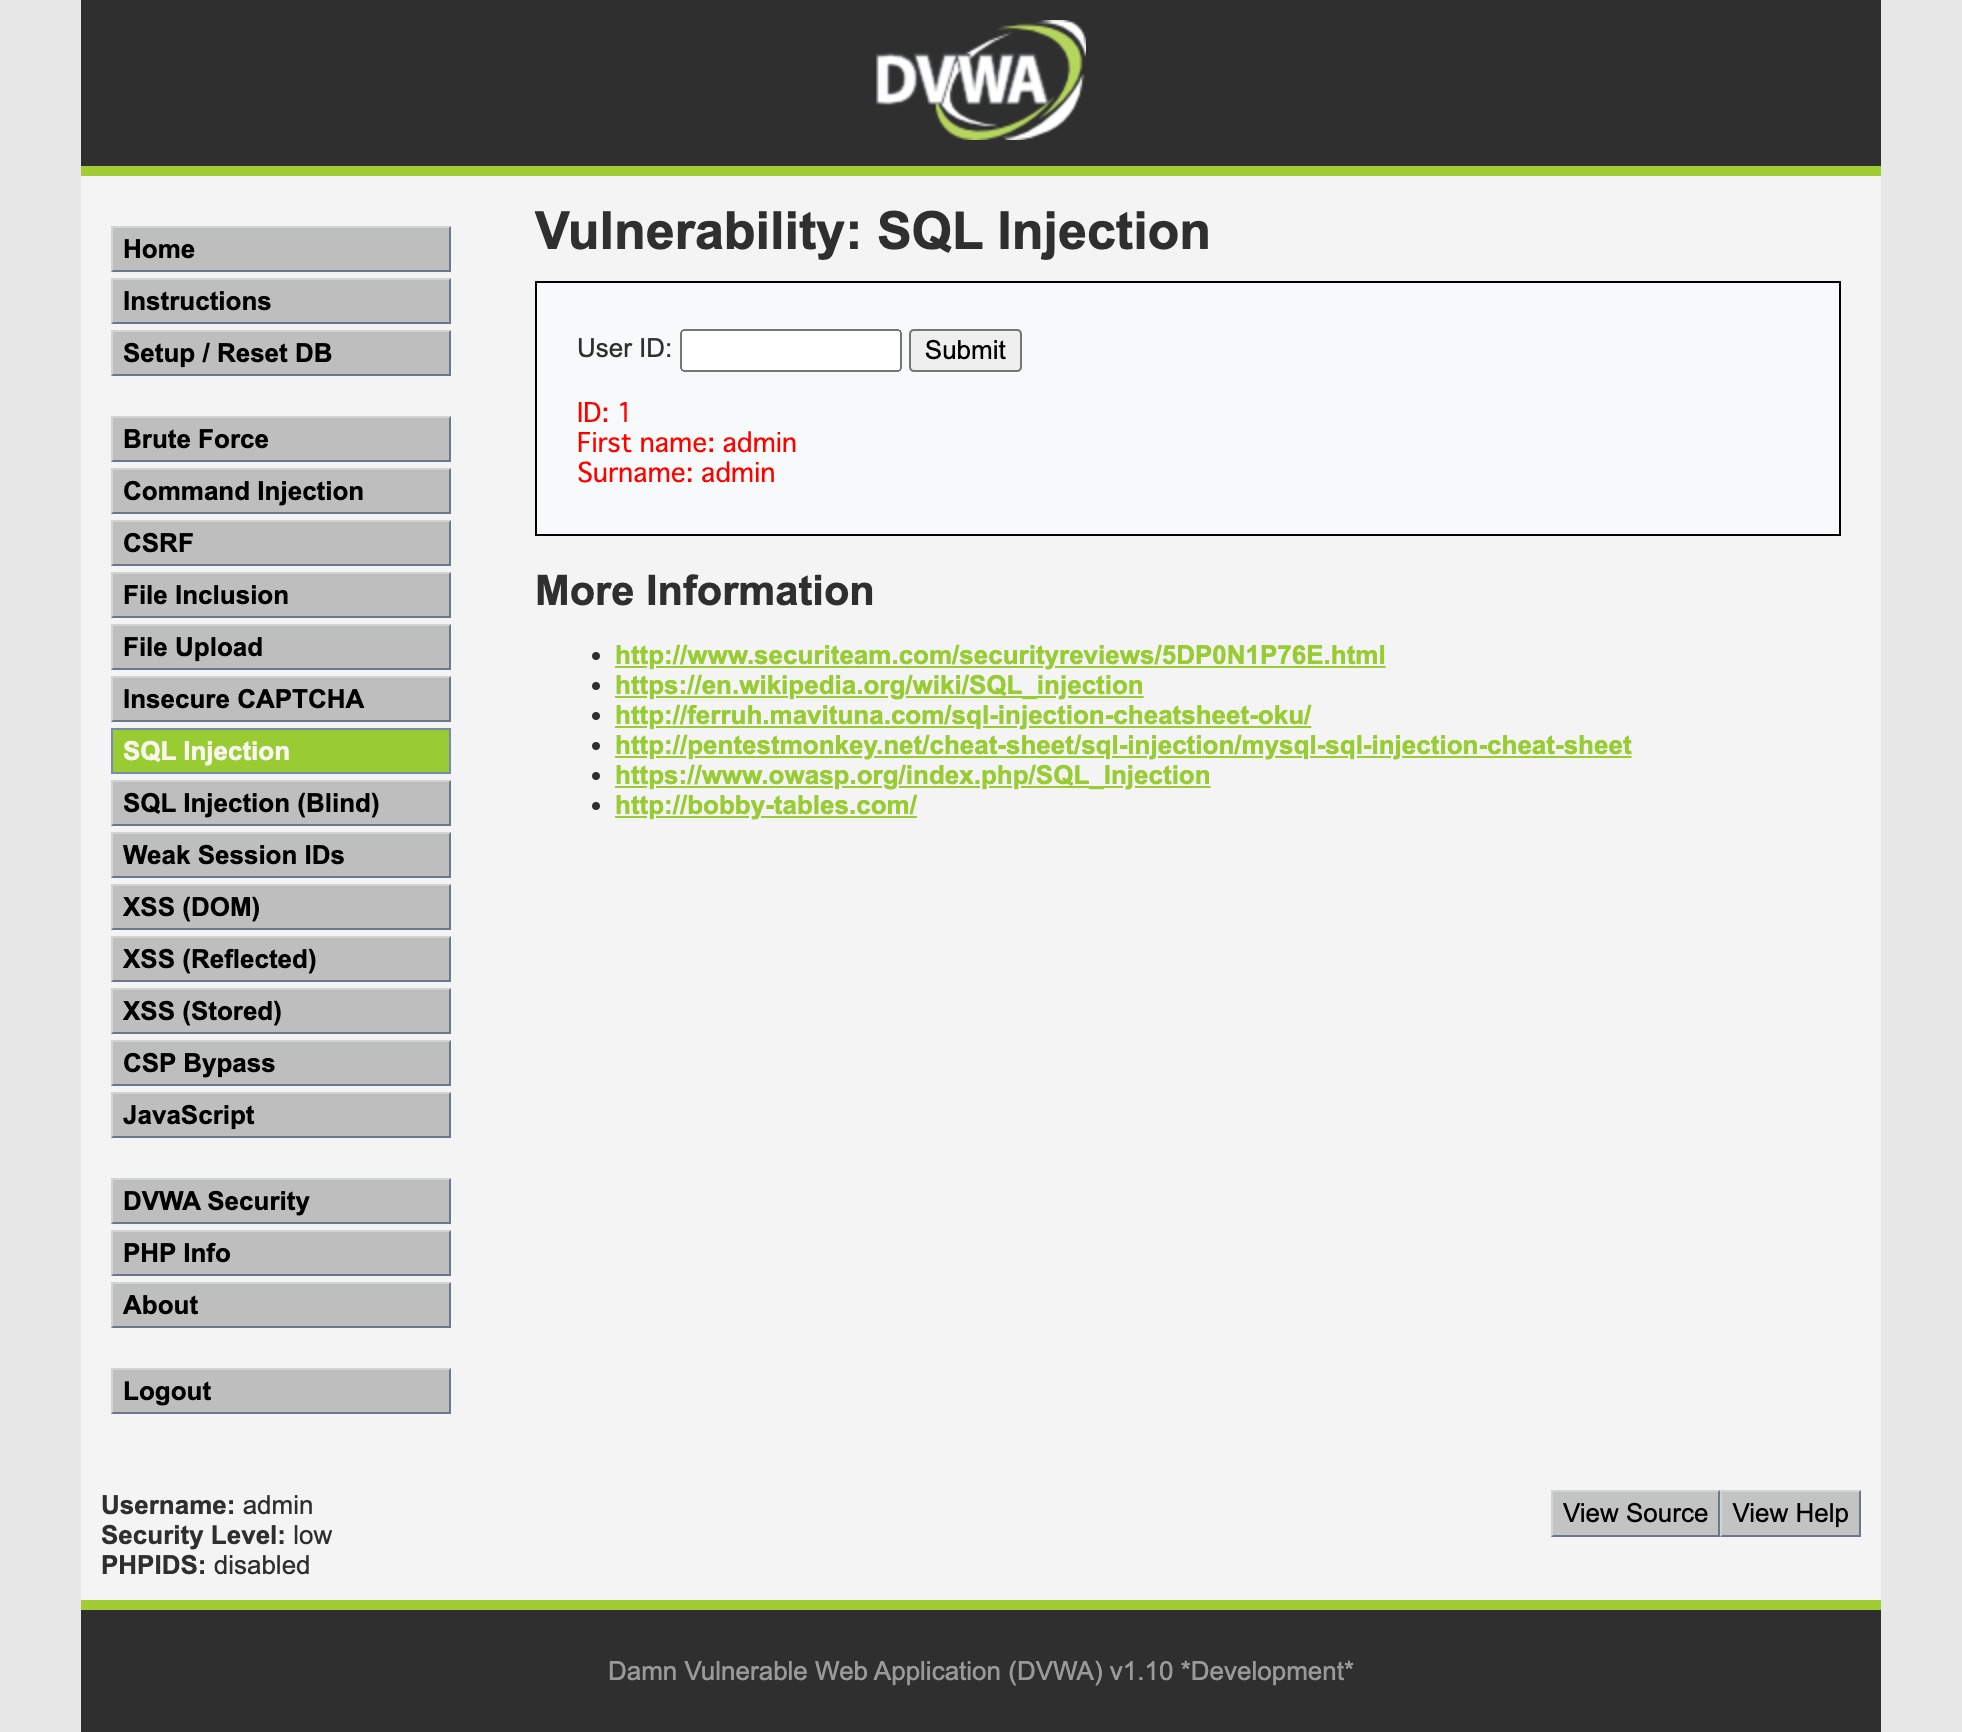The image size is (1962, 1732).
Task: Open the Instructions page
Action: 281,301
